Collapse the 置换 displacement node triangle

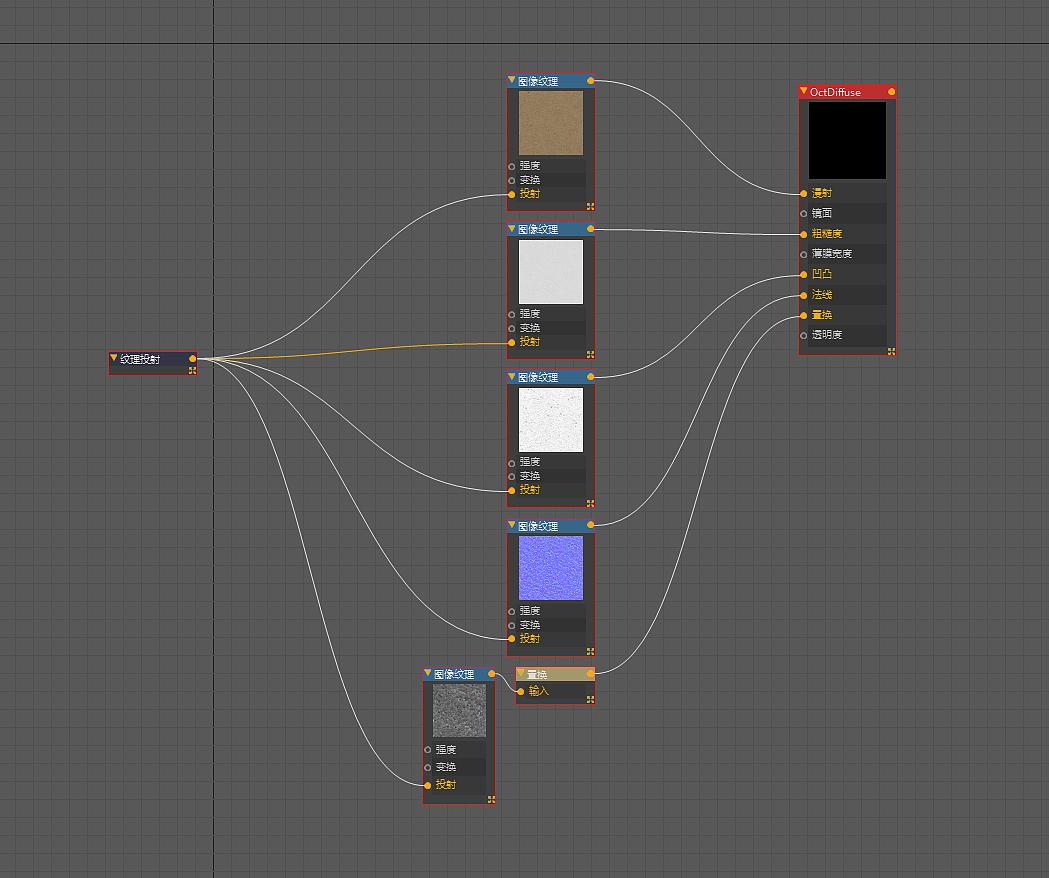pos(520,673)
